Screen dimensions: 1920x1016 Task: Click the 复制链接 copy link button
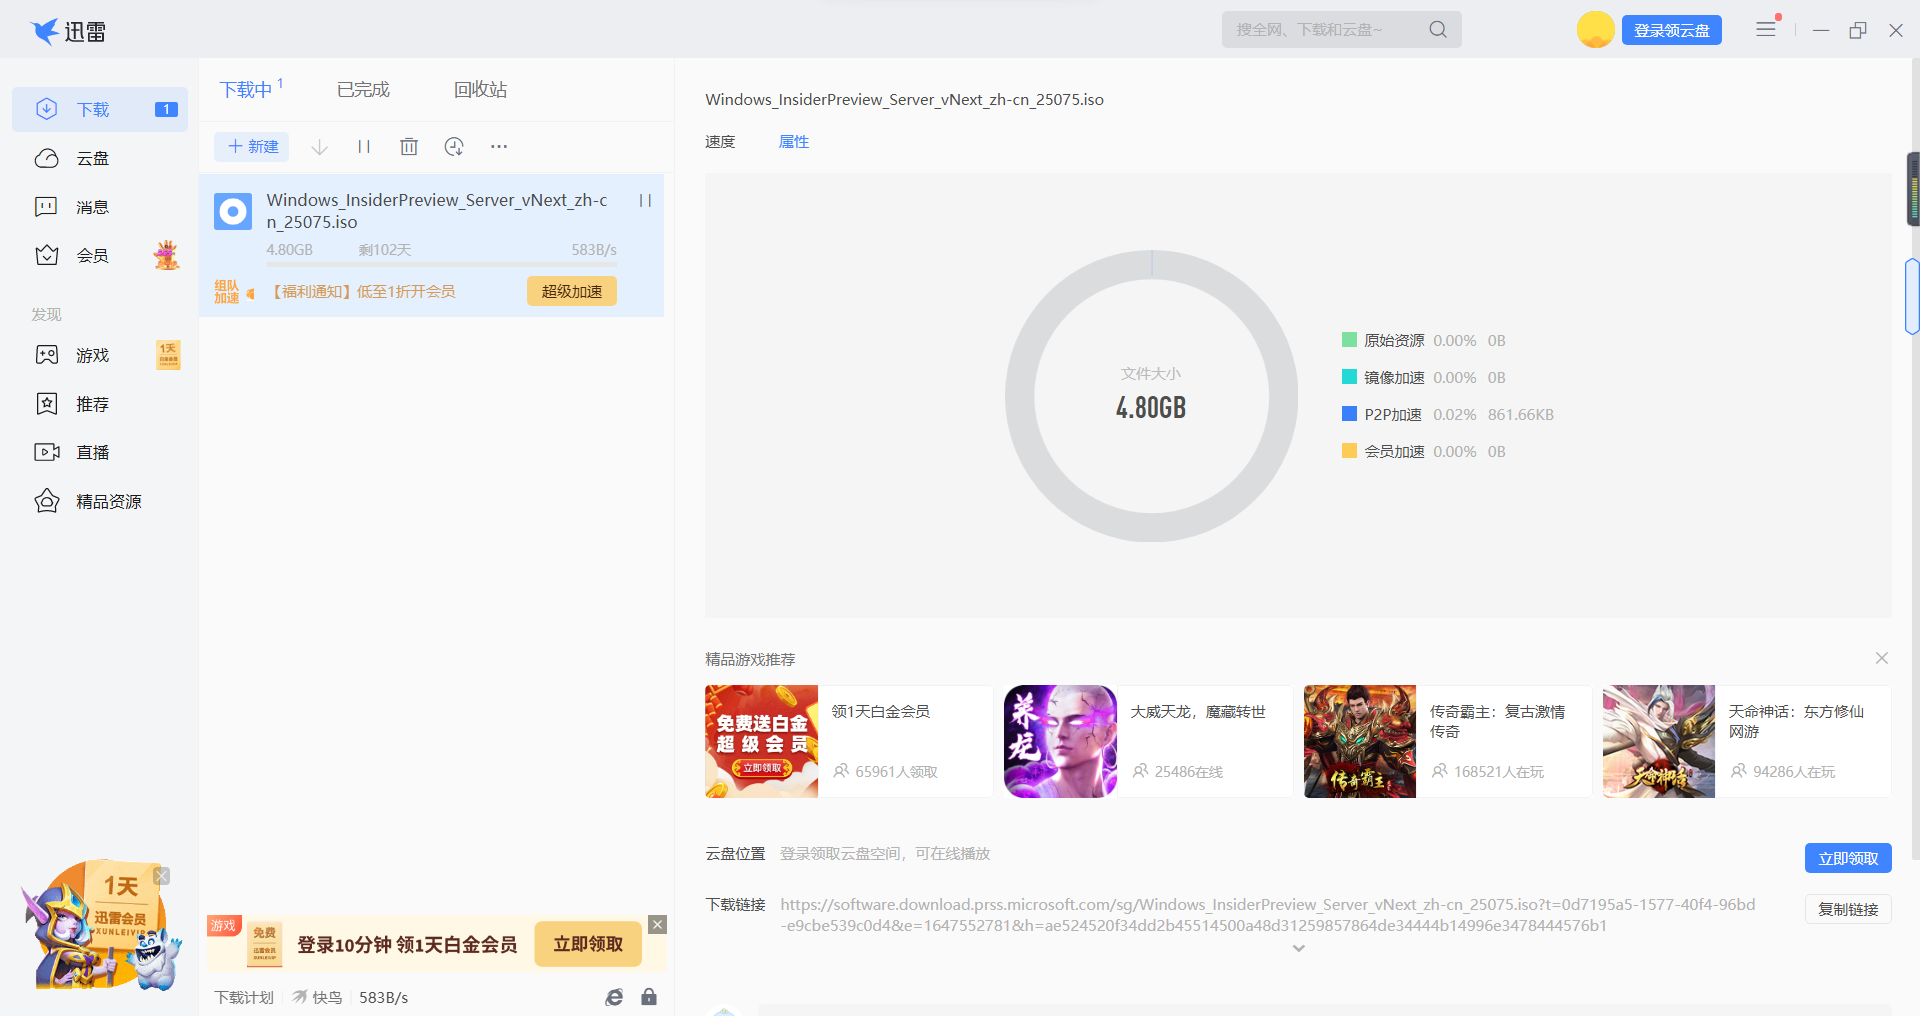point(1848,909)
